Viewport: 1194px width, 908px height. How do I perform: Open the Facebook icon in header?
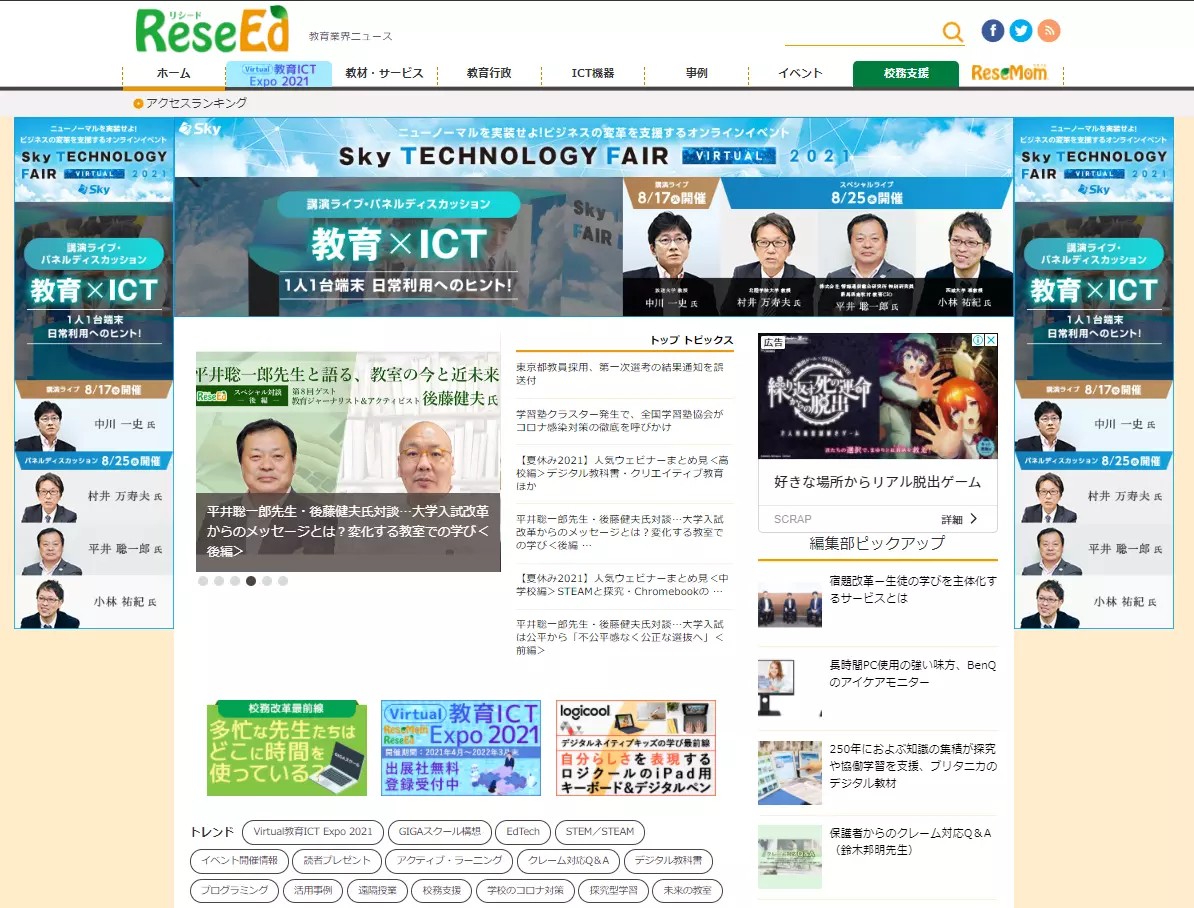(x=992, y=30)
